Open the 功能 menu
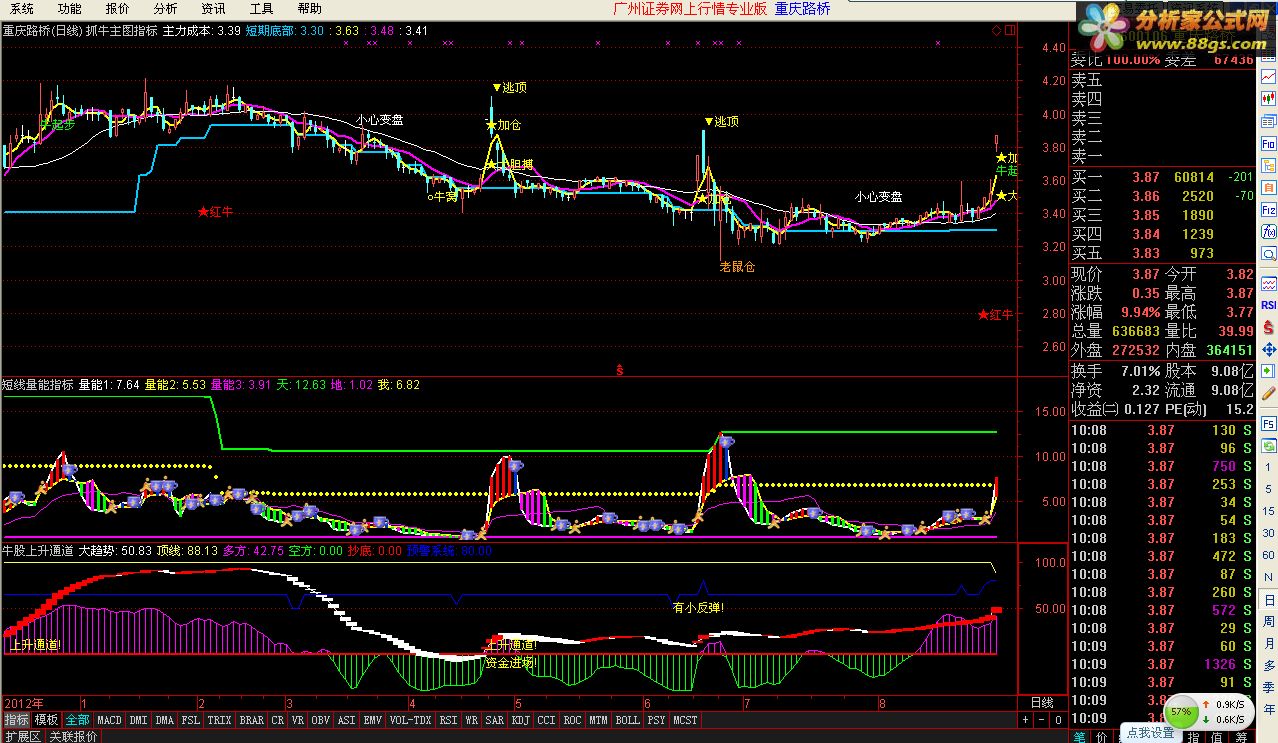 (x=69, y=8)
